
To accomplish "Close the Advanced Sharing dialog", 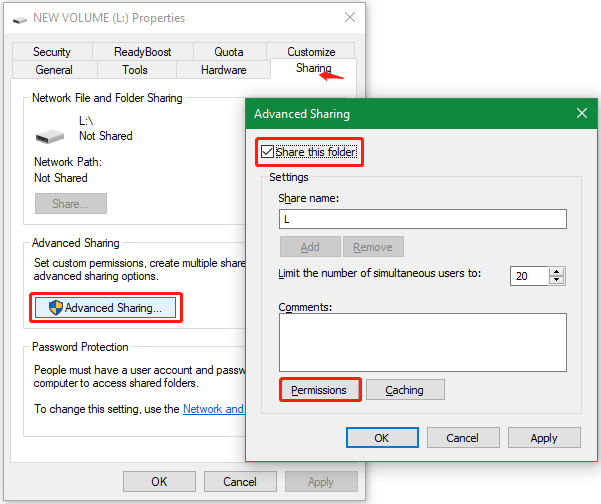I will 581,113.
